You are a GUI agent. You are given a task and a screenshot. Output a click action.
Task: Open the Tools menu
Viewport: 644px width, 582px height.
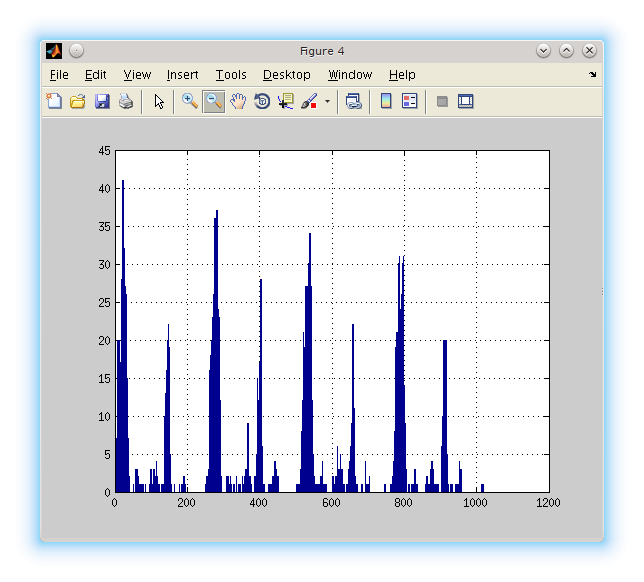231,75
